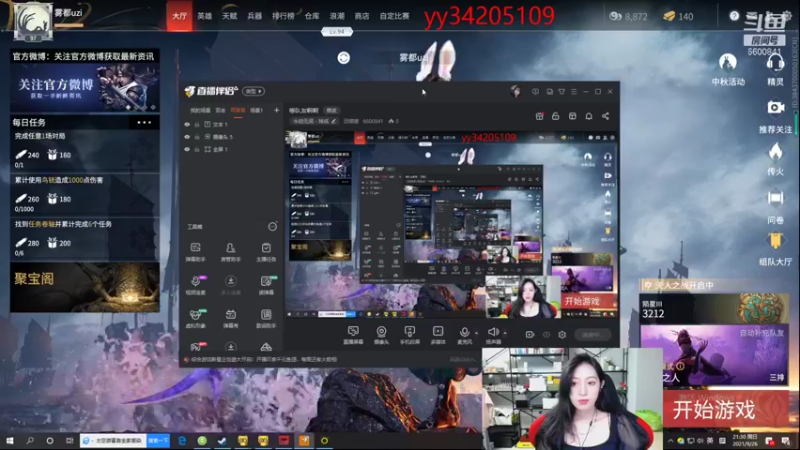This screenshot has height=450, width=800.
Task: Open the 弹幕秀 tool
Action: pyautogui.click(x=231, y=318)
